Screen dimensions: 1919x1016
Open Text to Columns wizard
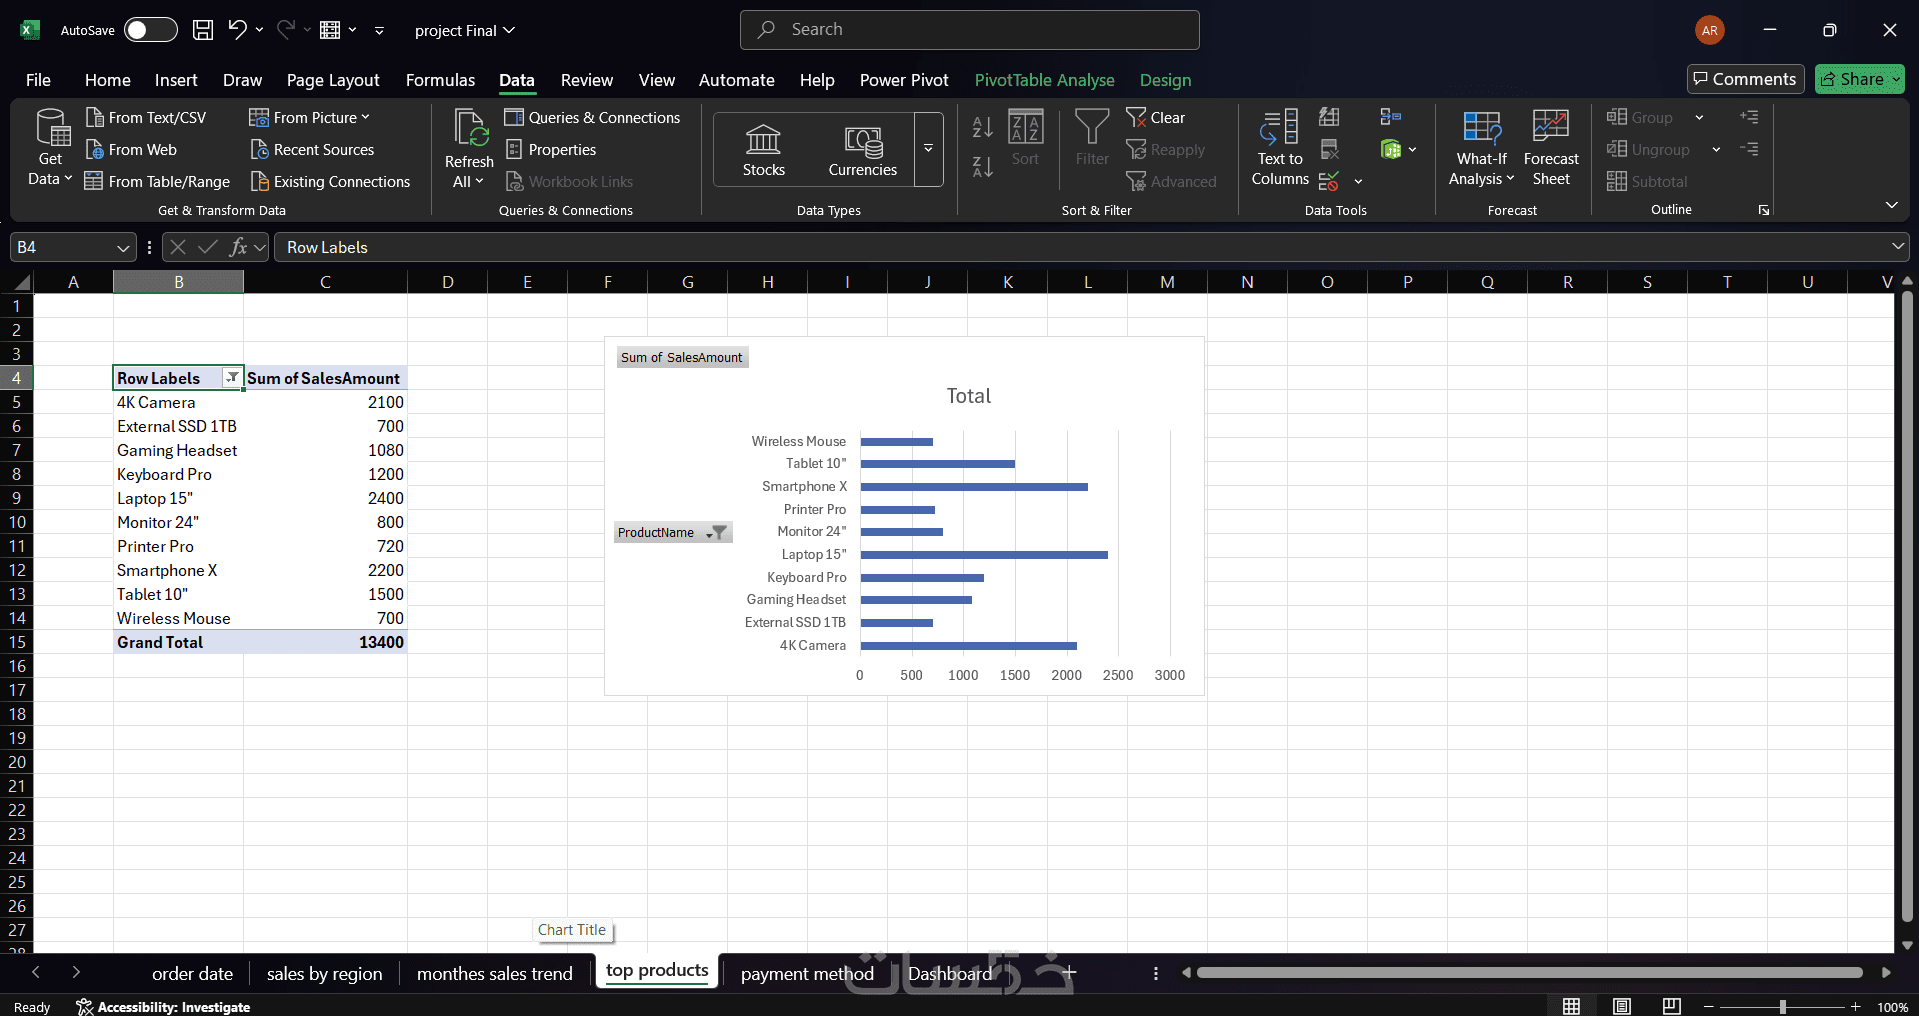point(1280,148)
